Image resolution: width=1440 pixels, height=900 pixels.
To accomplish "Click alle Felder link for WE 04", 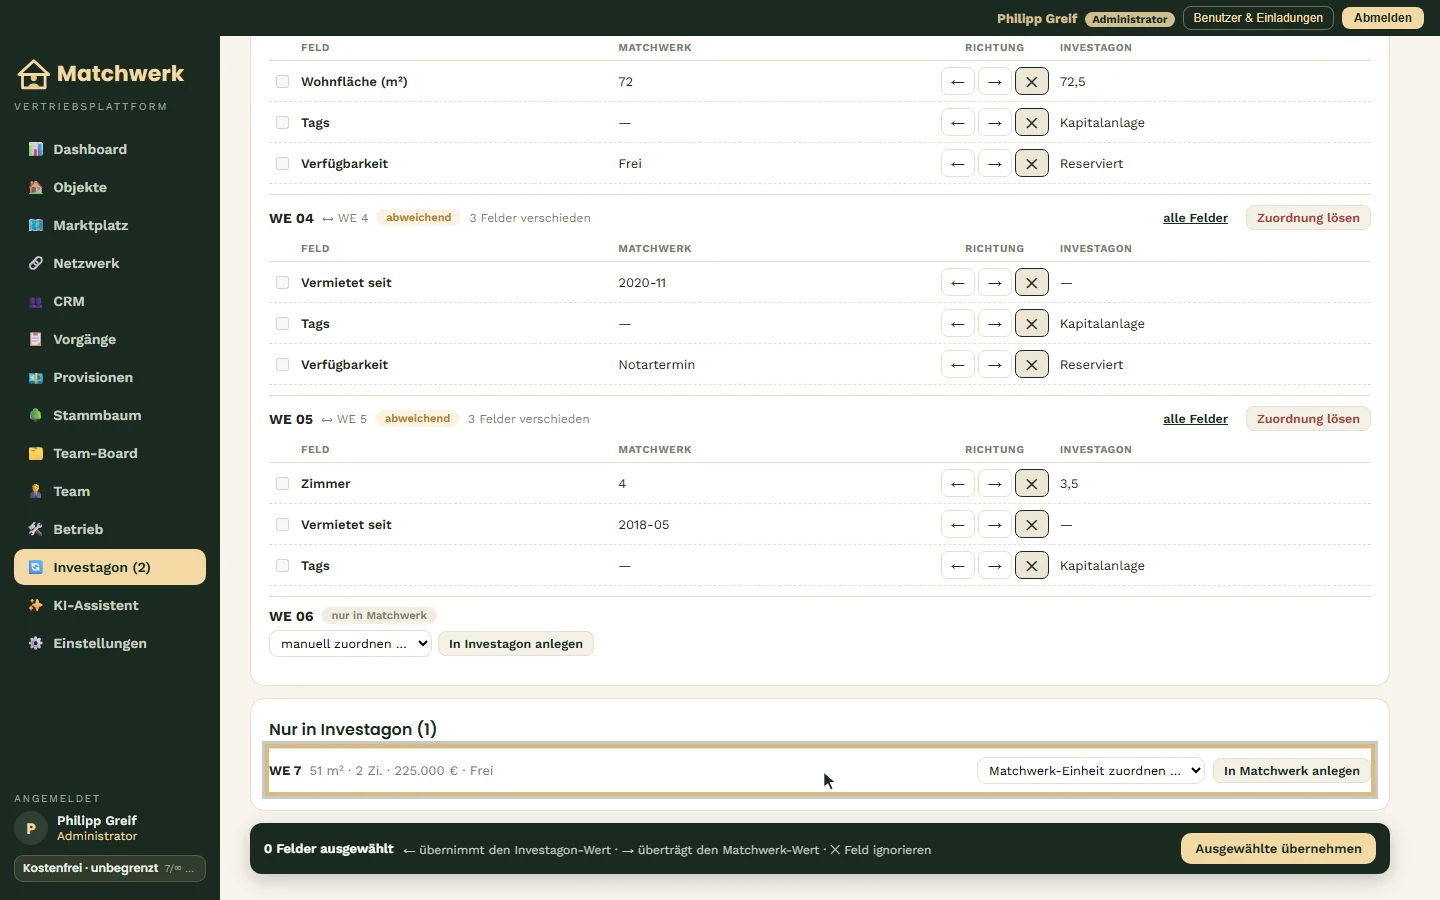I will [1195, 218].
